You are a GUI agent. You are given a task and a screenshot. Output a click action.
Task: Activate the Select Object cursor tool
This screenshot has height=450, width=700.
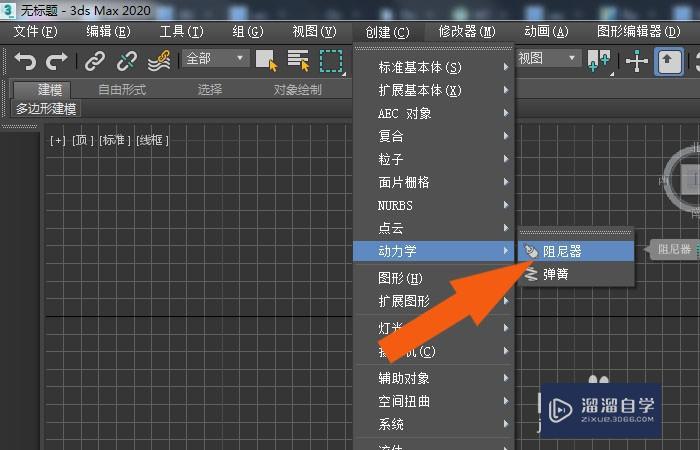coord(267,61)
